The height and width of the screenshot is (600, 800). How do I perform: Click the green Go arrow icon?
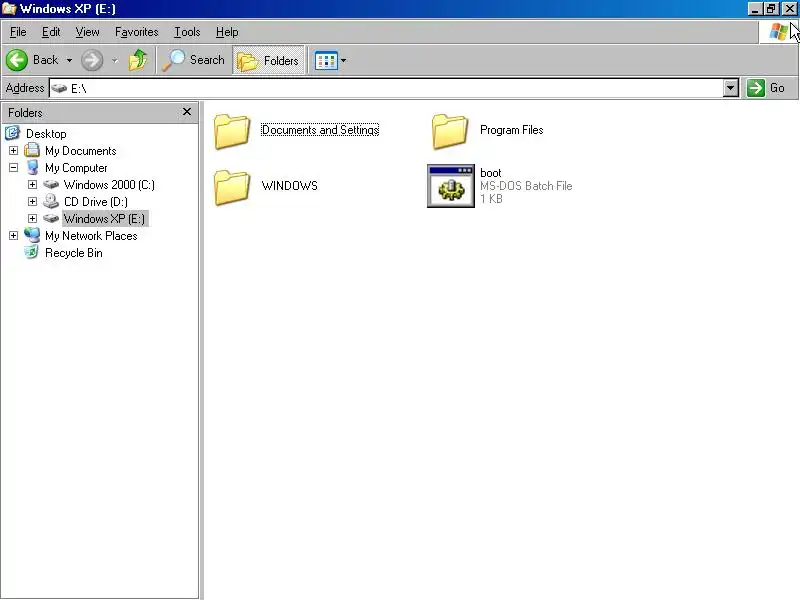click(756, 88)
